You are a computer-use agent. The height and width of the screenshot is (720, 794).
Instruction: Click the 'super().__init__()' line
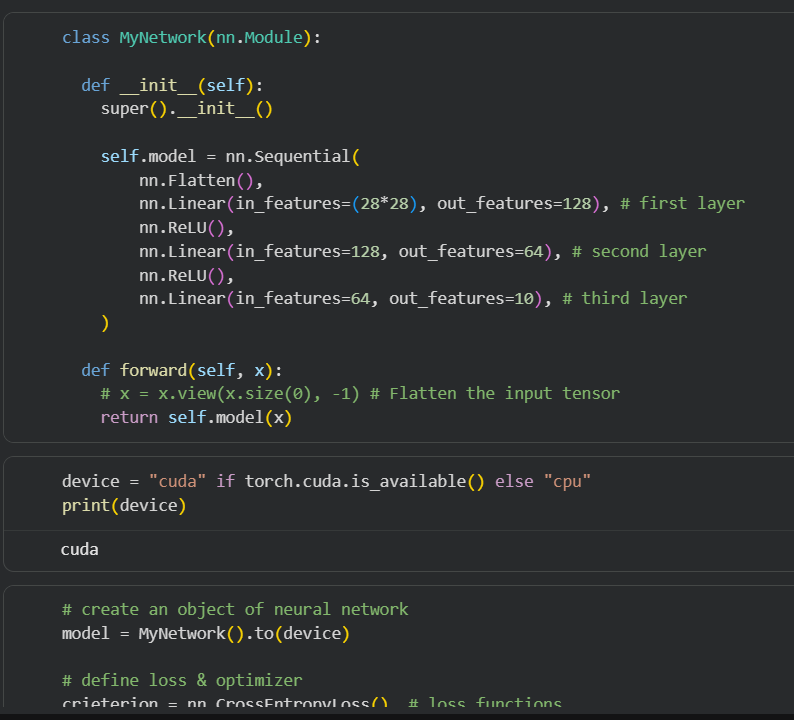pos(186,108)
